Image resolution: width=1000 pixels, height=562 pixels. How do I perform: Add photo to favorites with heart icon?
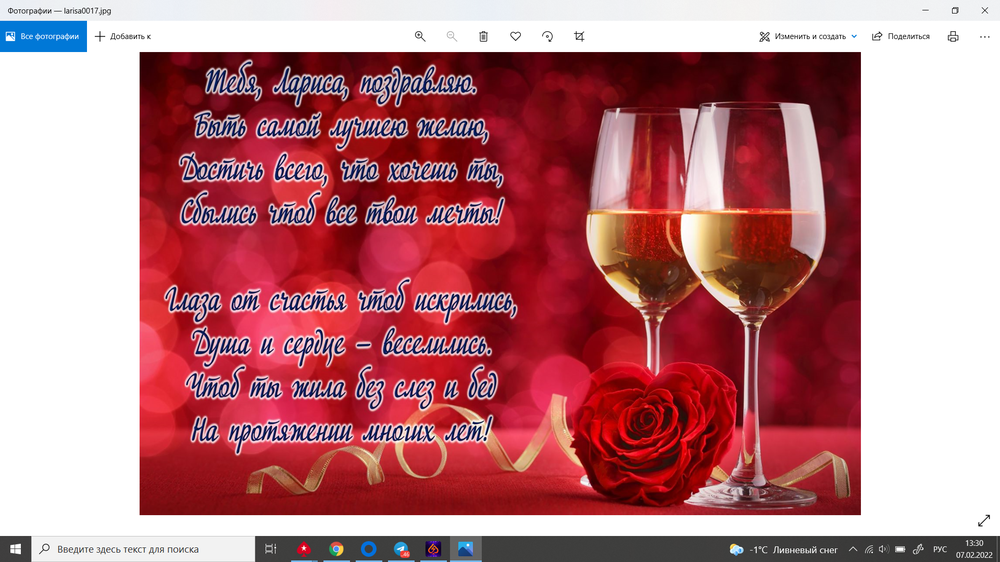[515, 36]
